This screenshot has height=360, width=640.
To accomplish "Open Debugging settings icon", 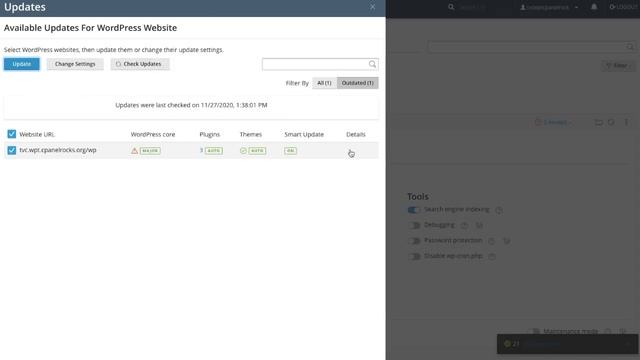I will [x=479, y=225].
